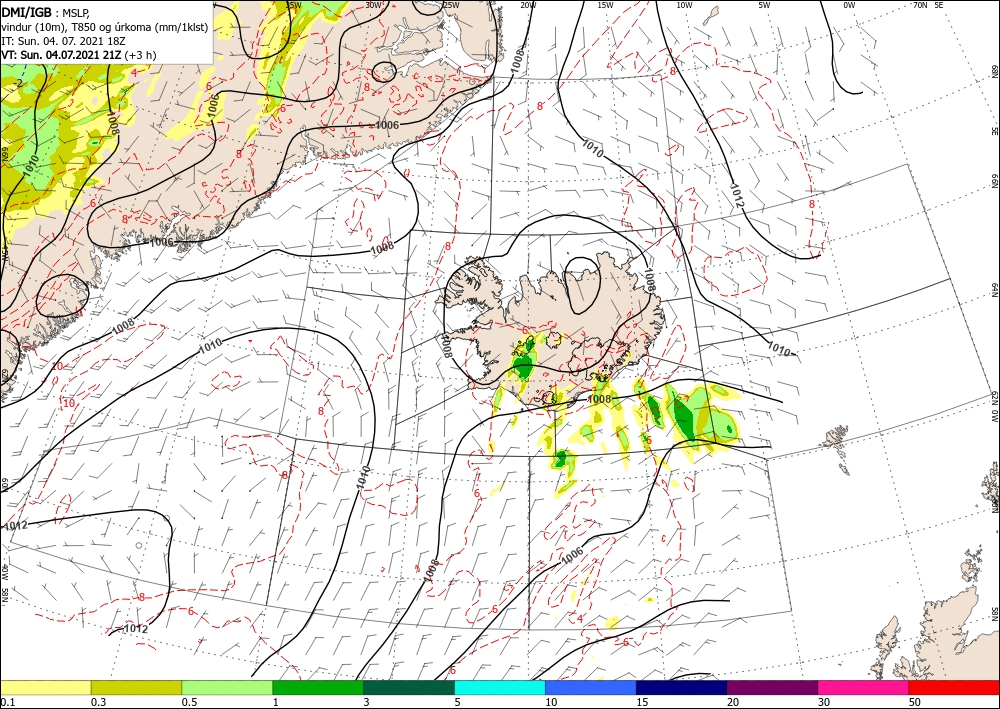Image resolution: width=1000 pixels, height=709 pixels.
Task: Click the '30' legend value
Action: tap(825, 702)
